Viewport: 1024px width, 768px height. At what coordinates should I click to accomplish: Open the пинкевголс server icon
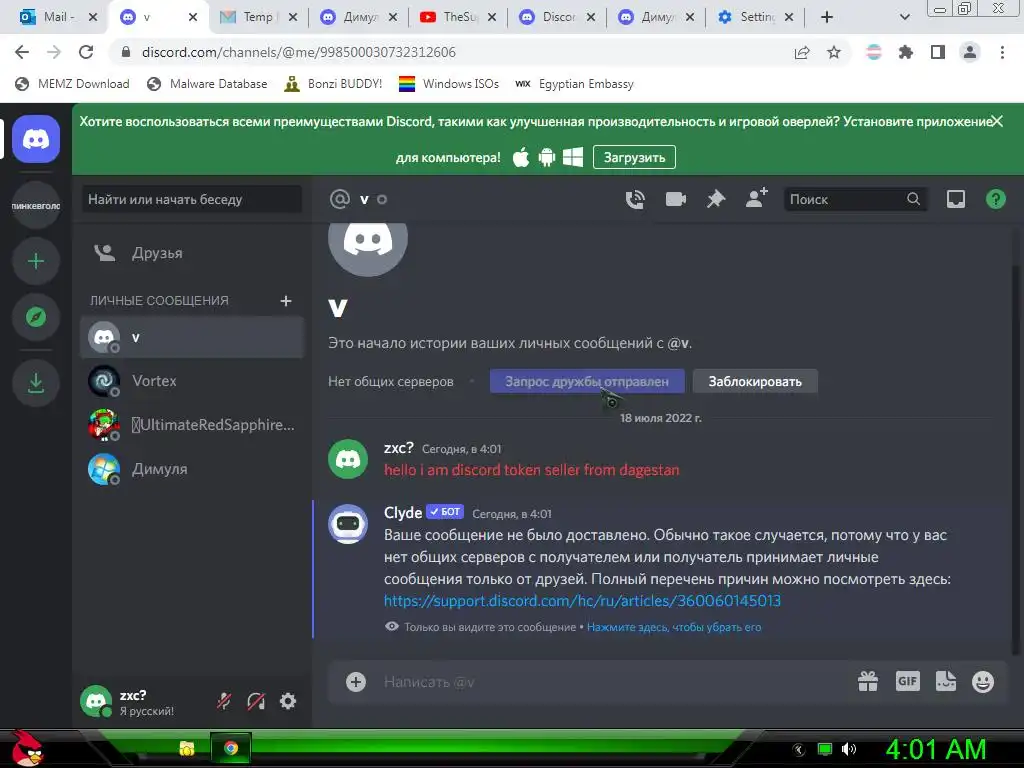coord(36,206)
